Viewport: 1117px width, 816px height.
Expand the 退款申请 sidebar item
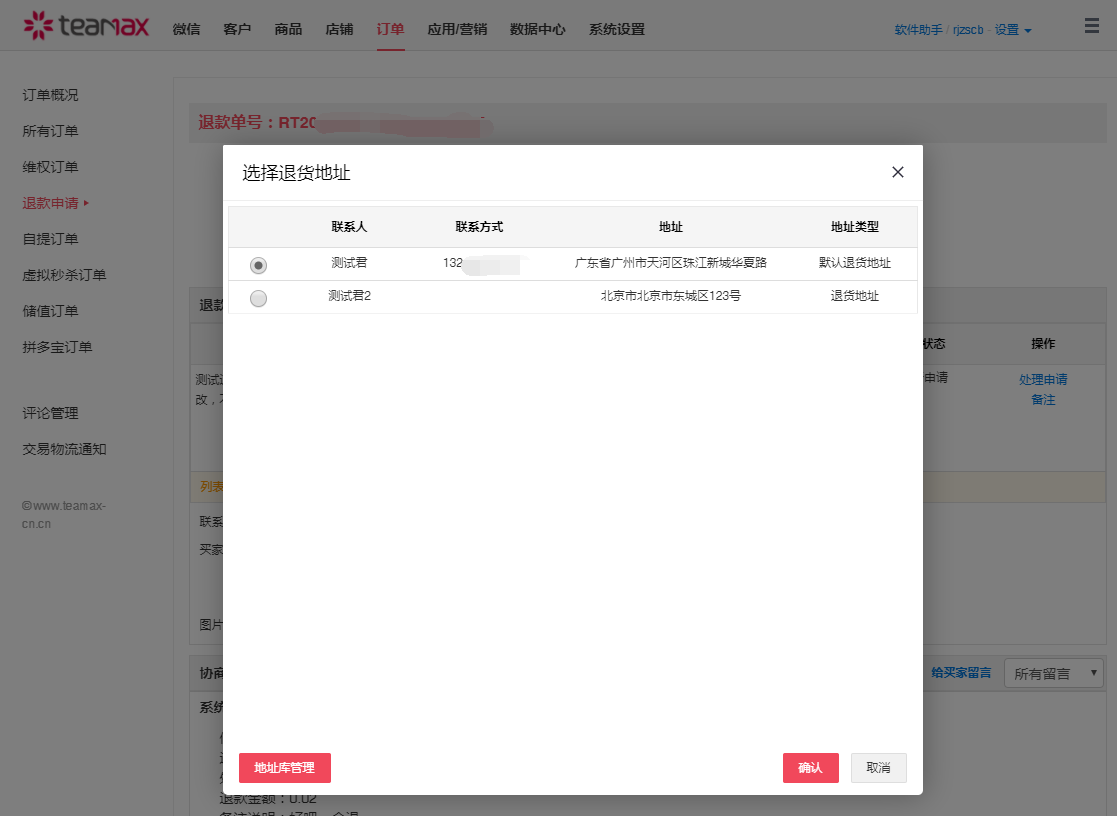56,203
